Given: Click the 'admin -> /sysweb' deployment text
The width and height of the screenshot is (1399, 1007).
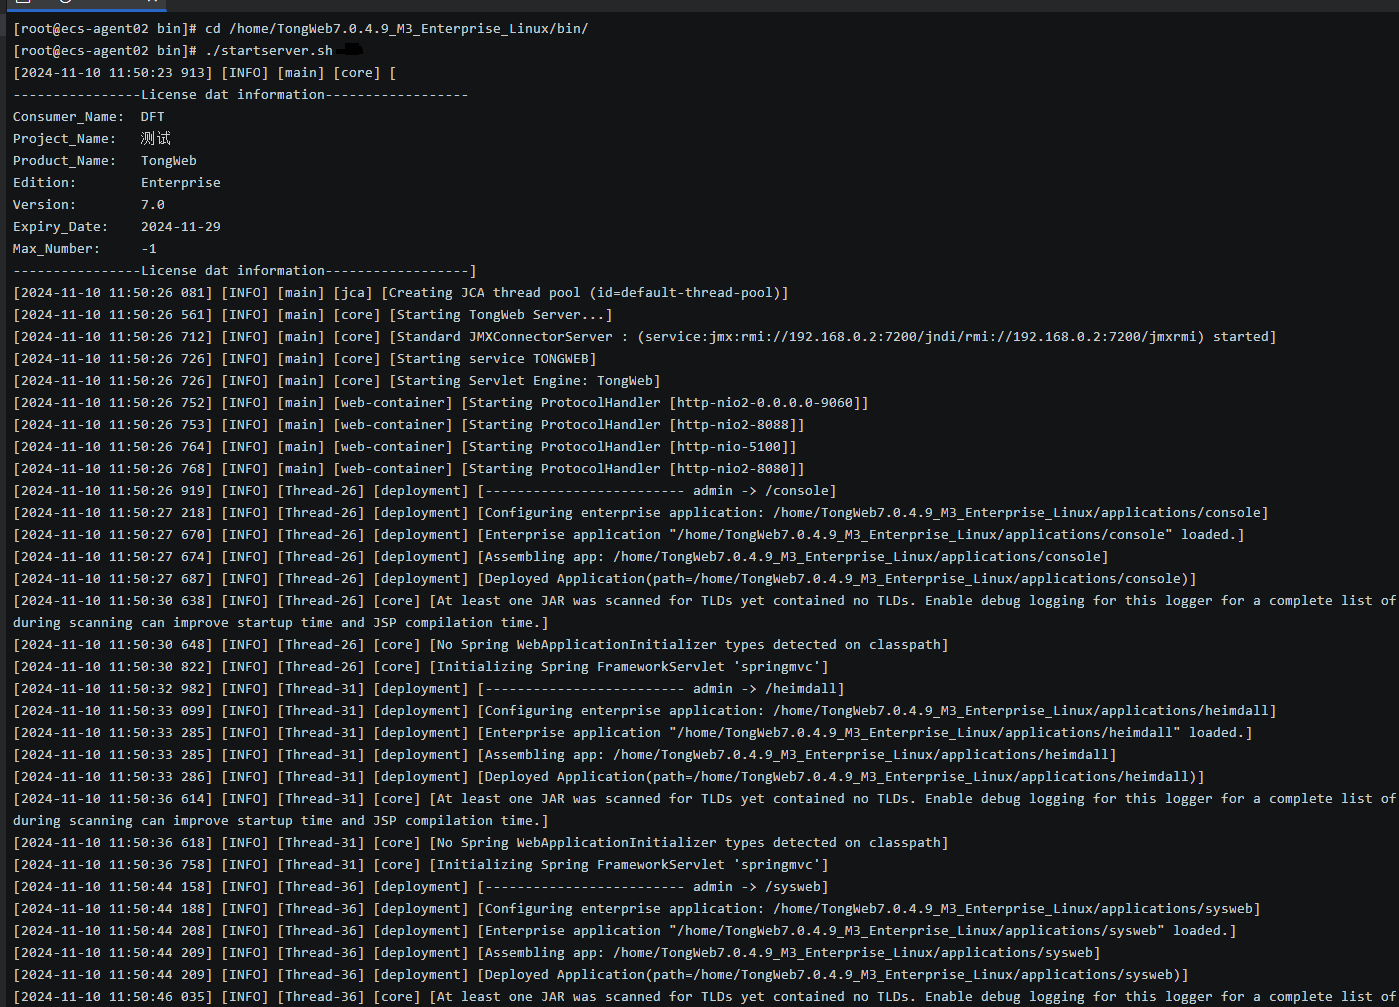Looking at the screenshot, I should point(757,886).
